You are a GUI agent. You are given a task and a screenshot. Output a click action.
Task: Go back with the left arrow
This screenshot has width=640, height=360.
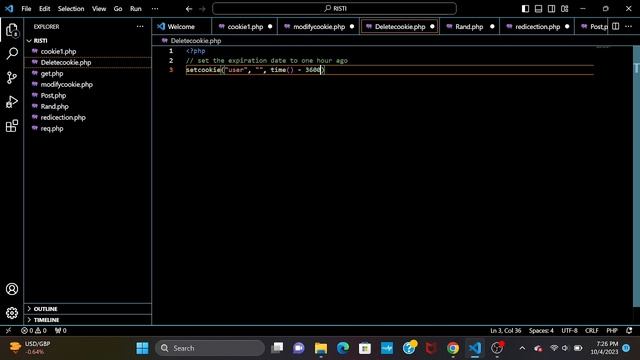(x=189, y=9)
